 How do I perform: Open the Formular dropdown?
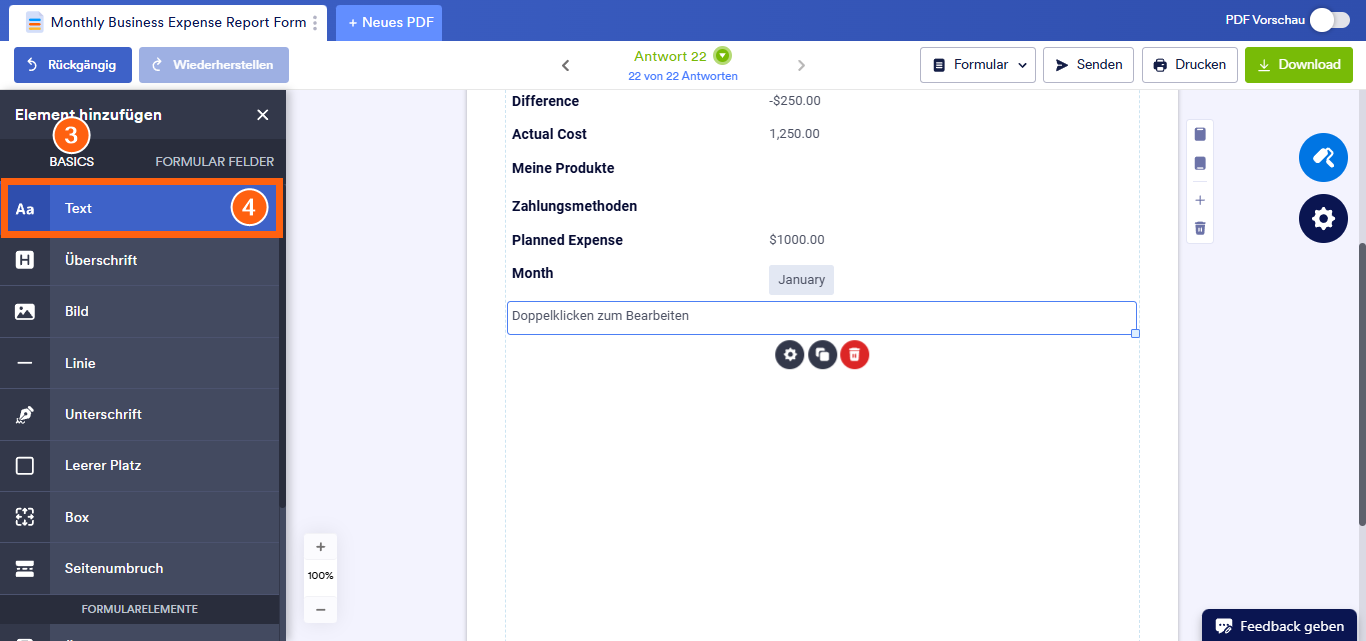[x=977, y=65]
